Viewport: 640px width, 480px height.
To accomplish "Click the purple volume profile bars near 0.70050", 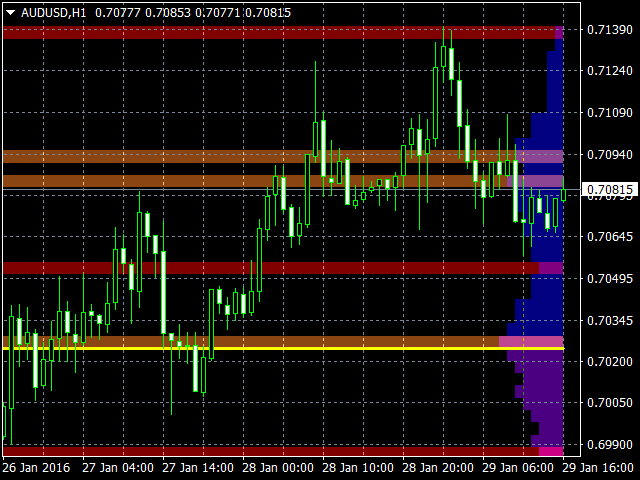I will [543, 402].
